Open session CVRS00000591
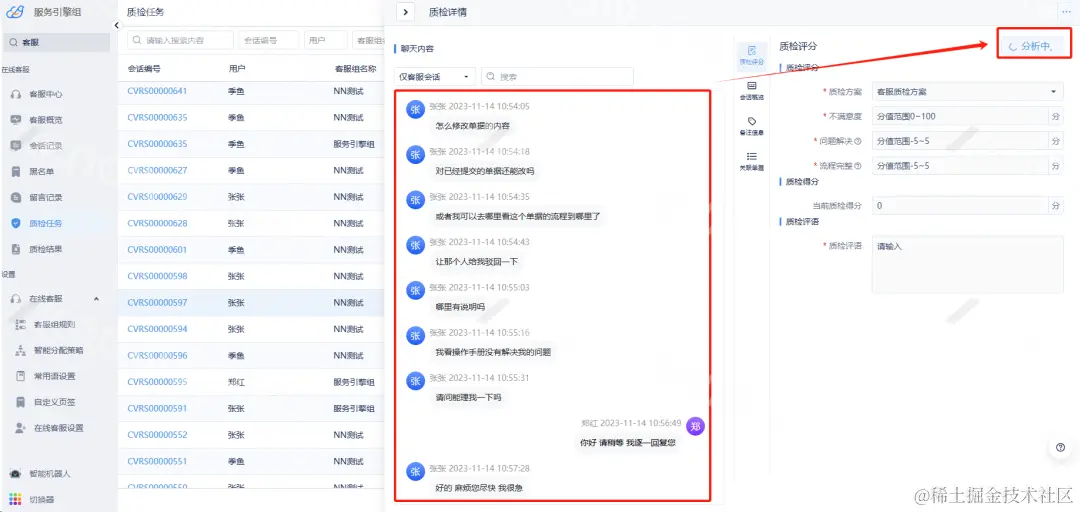Viewport: 1080px width, 512px height. tap(157, 409)
